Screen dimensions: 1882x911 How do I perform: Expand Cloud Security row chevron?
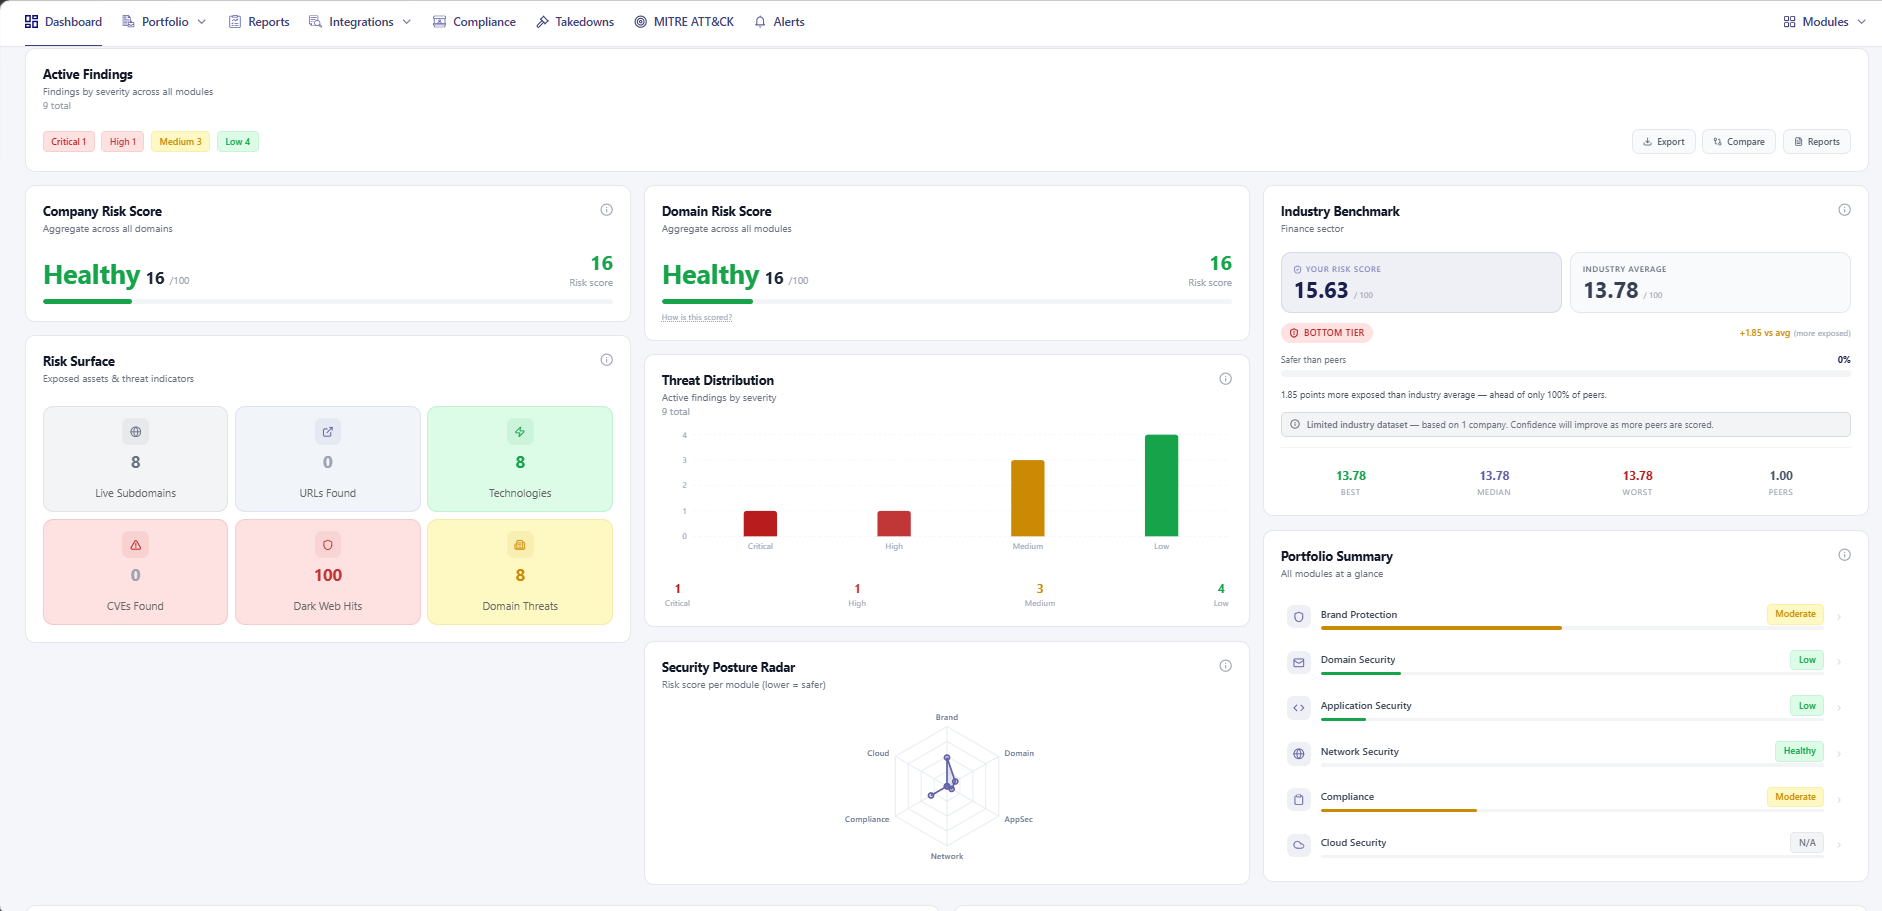(1839, 845)
